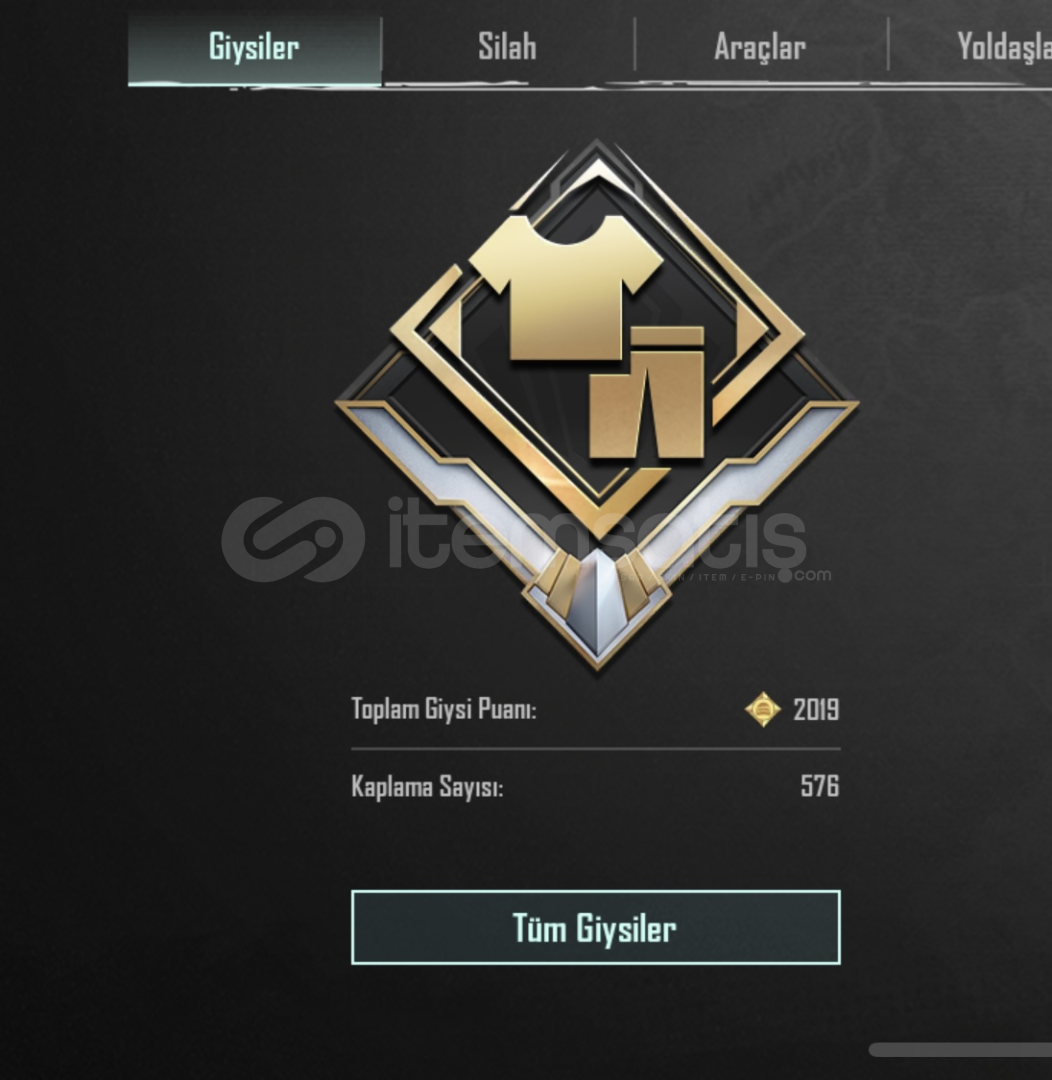Screen dimensions: 1052x1080
Task: Click the left silver wing of the badge
Action: [x=448, y=482]
